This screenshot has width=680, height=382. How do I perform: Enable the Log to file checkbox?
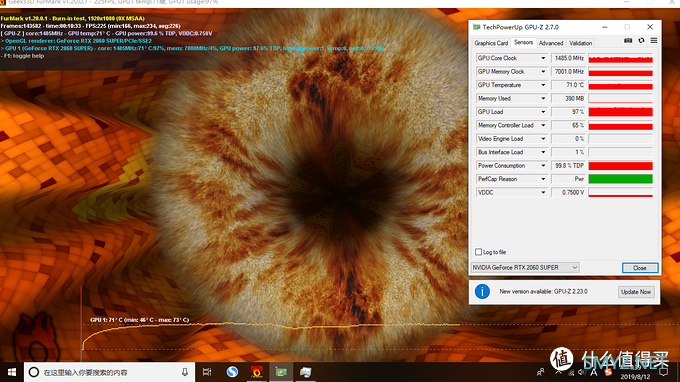coord(478,252)
